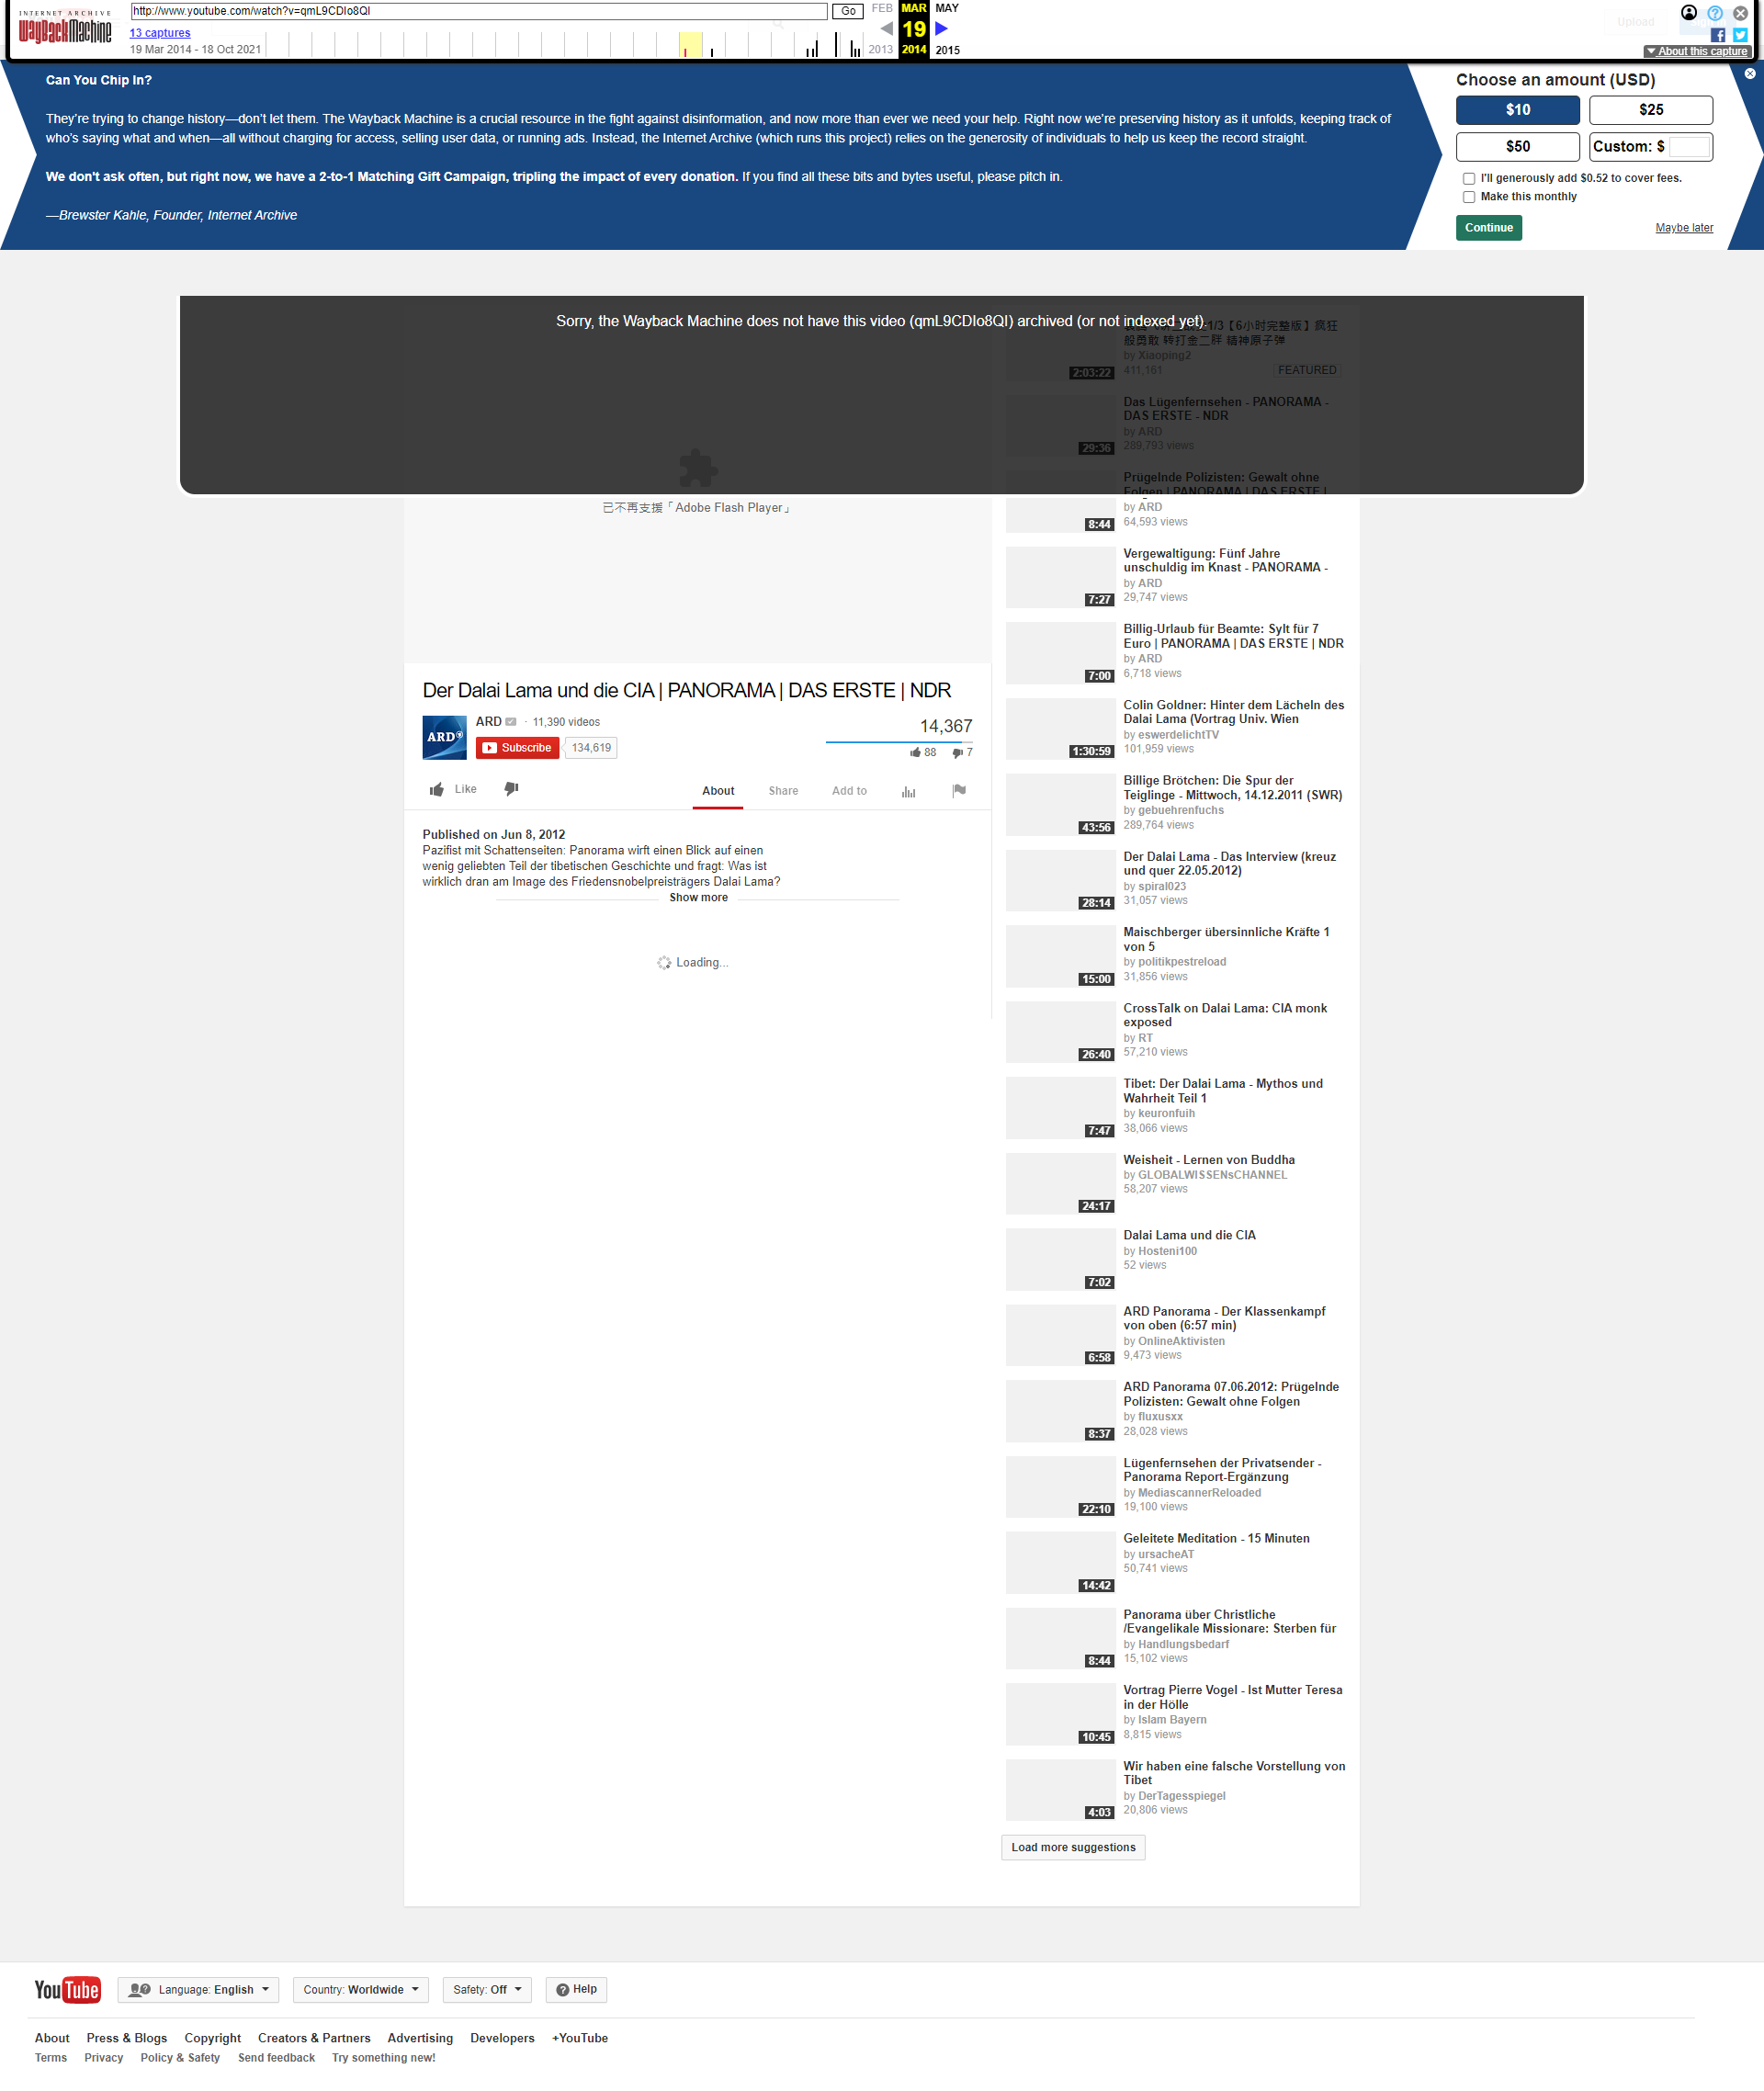Click the highlighted capture sparkline marker
Screen dimensions: 1764x2091
[686, 51]
